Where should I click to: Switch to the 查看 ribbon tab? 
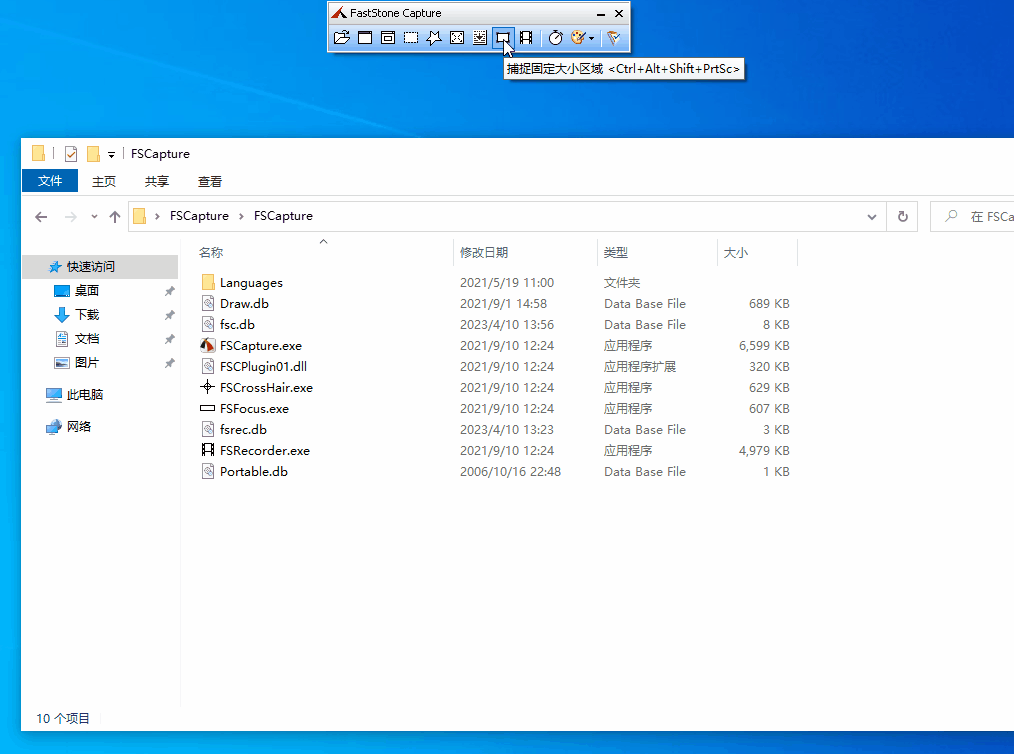point(209,181)
